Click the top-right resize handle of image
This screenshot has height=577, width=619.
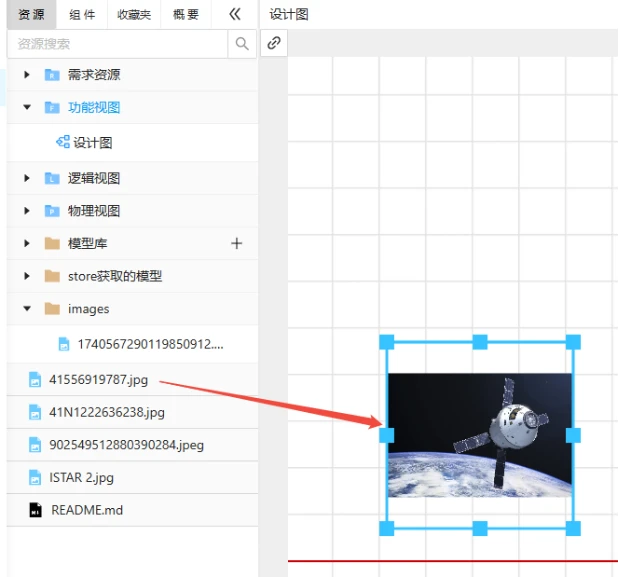click(573, 342)
